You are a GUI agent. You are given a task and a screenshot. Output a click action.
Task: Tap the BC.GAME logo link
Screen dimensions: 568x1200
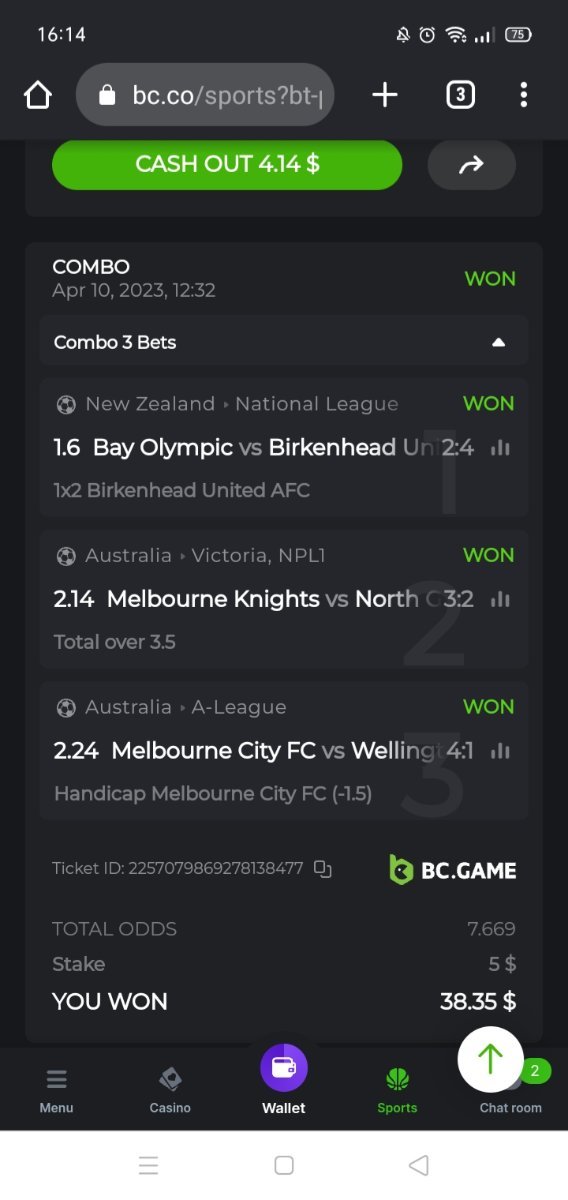(452, 870)
